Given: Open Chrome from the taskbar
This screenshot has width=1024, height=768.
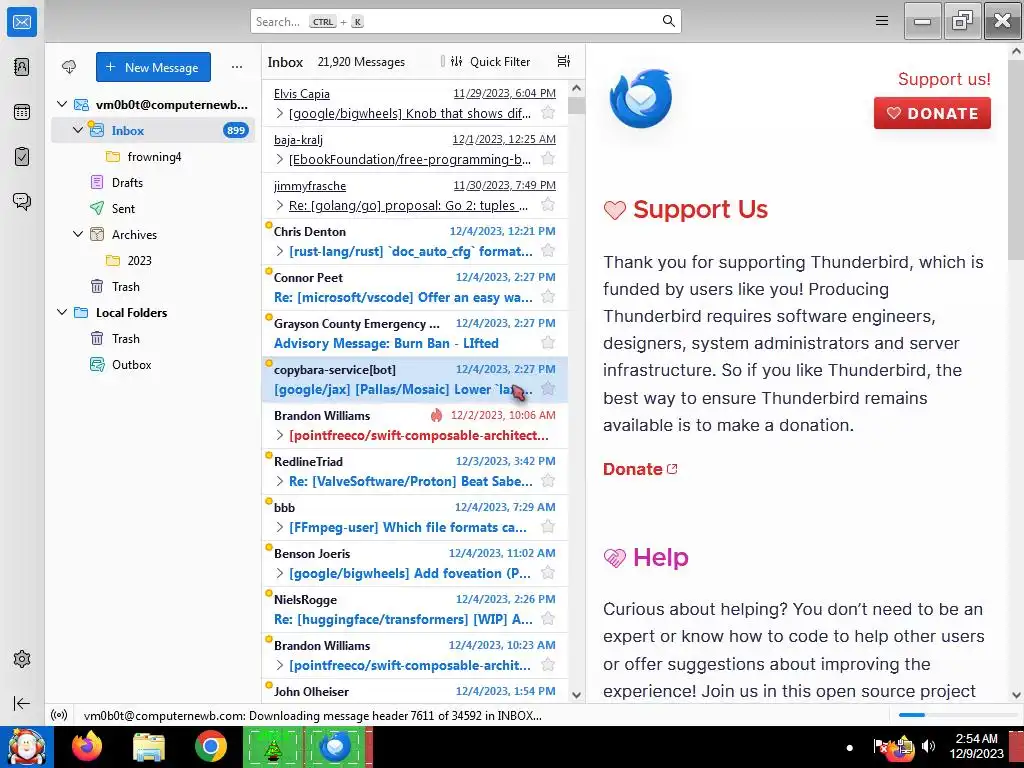Looking at the screenshot, I should (210, 746).
